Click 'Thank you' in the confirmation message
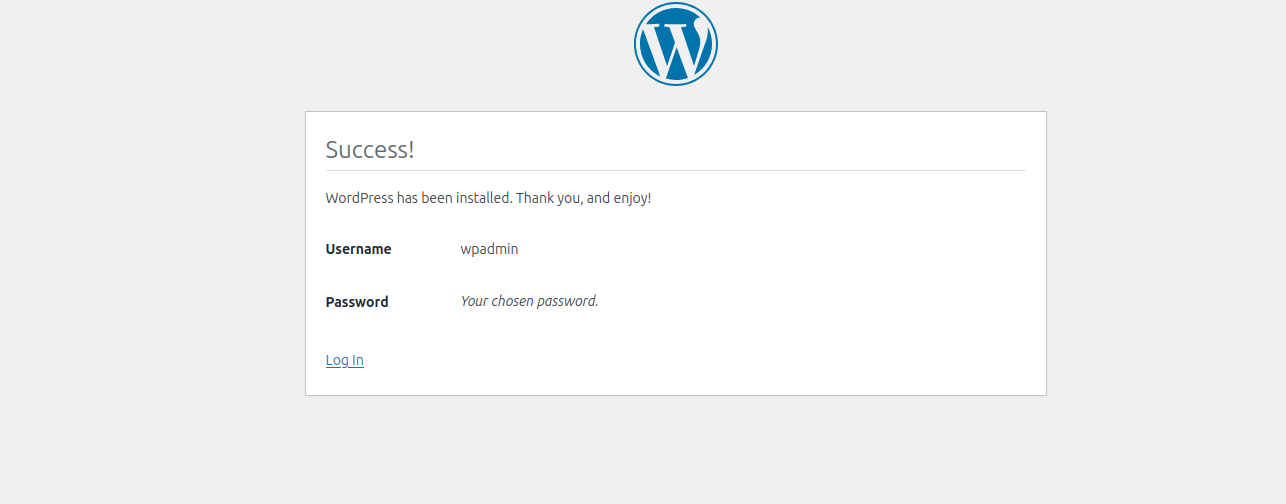Image resolution: width=1286 pixels, height=504 pixels. 548,198
